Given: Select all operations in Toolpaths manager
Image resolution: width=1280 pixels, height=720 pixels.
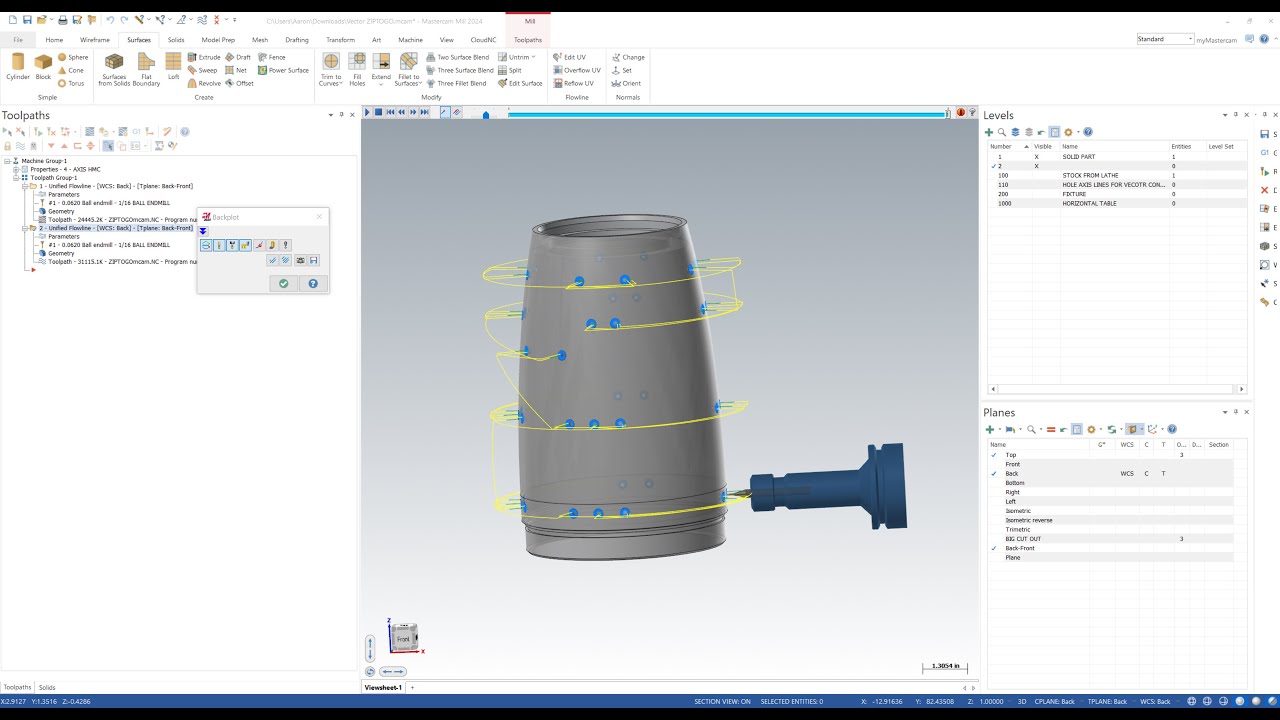Looking at the screenshot, I should 8,131.
